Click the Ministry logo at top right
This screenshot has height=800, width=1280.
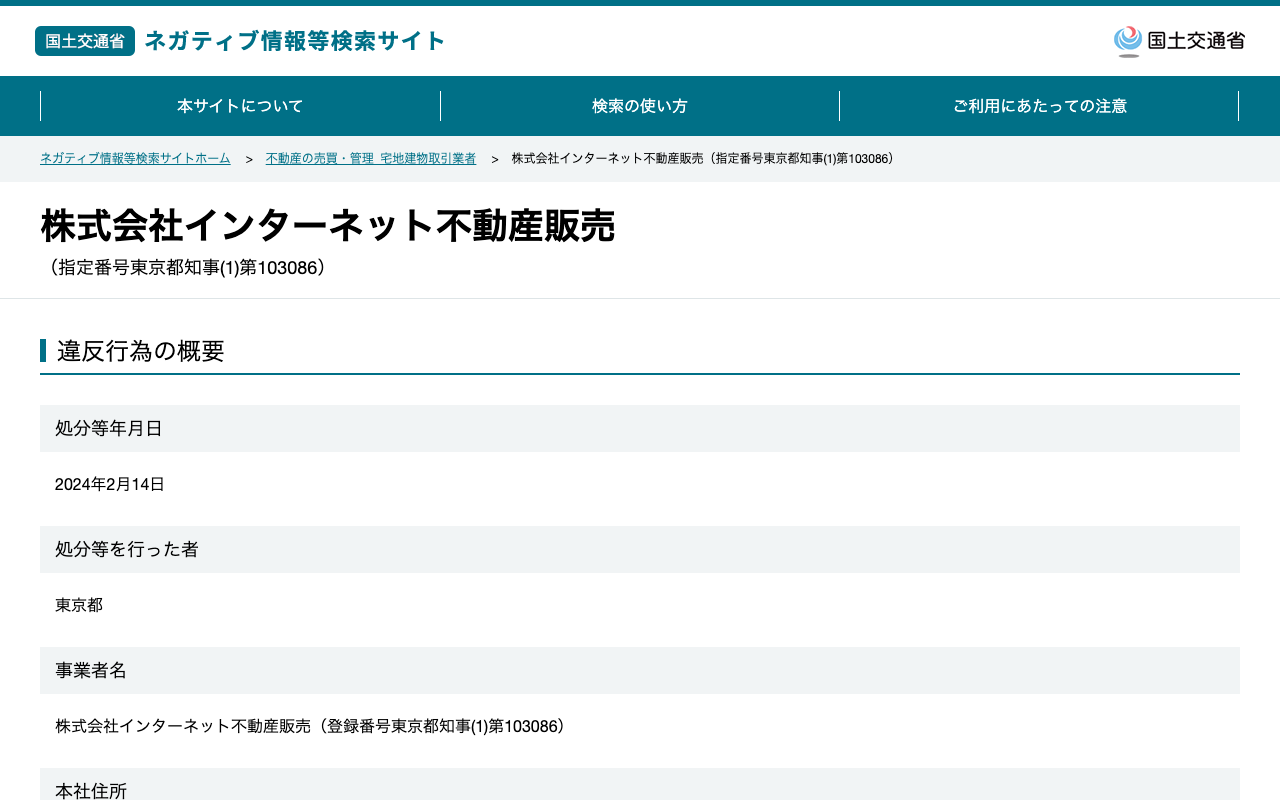pos(1179,41)
